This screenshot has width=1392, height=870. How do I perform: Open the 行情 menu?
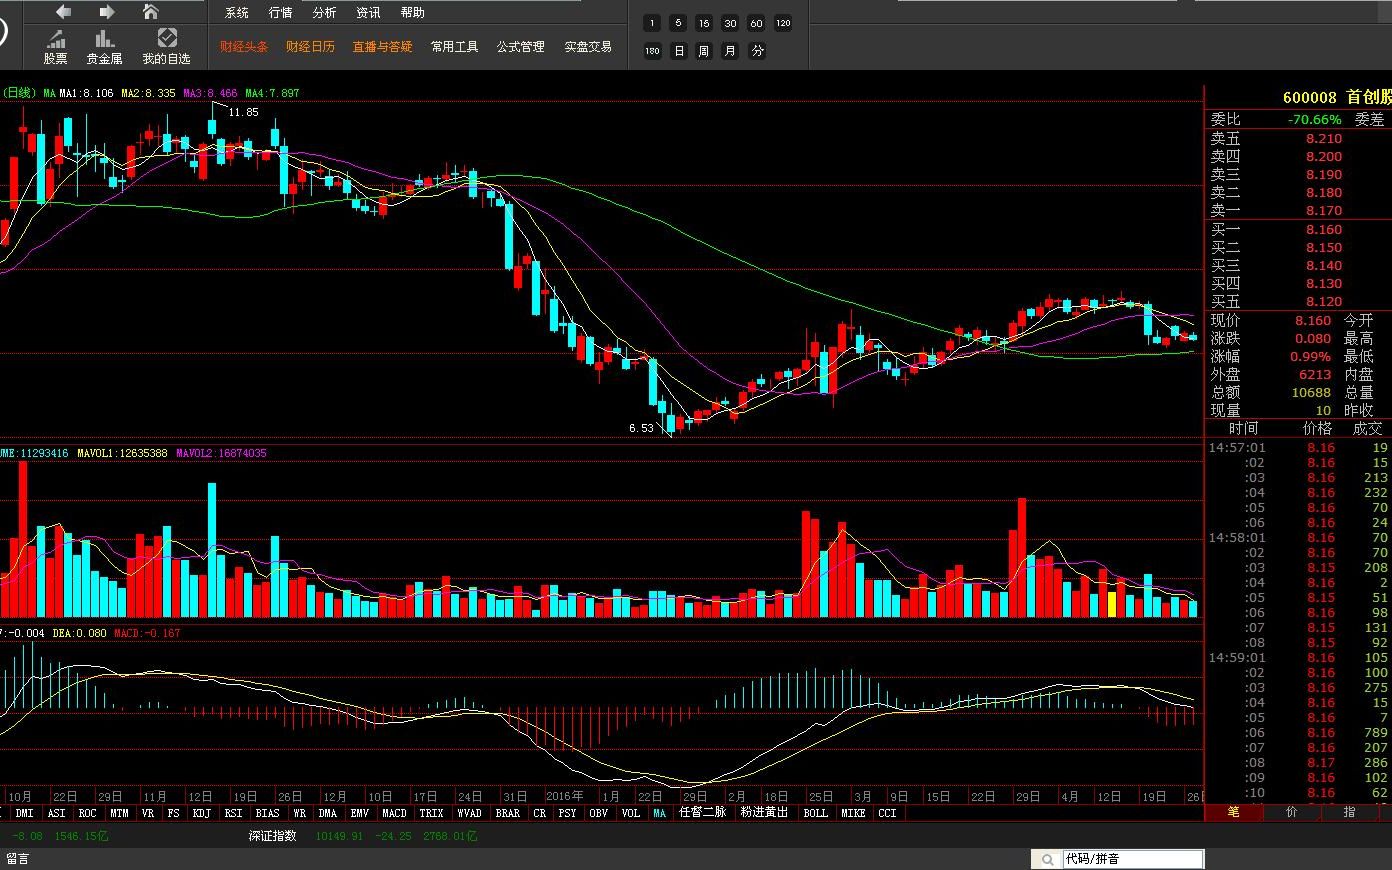281,13
